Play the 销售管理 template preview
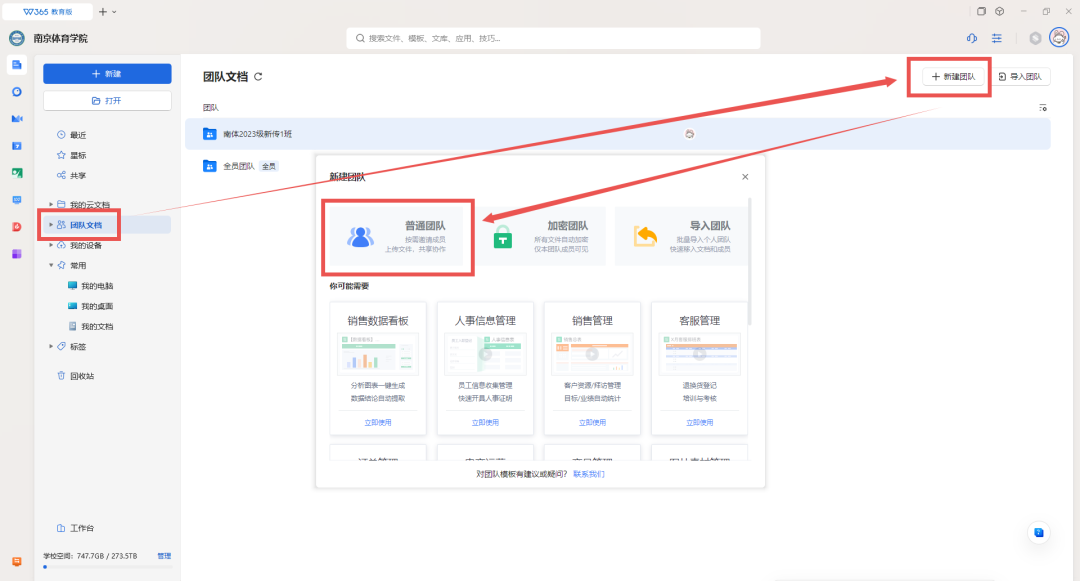The height and width of the screenshot is (581, 1080). point(592,355)
